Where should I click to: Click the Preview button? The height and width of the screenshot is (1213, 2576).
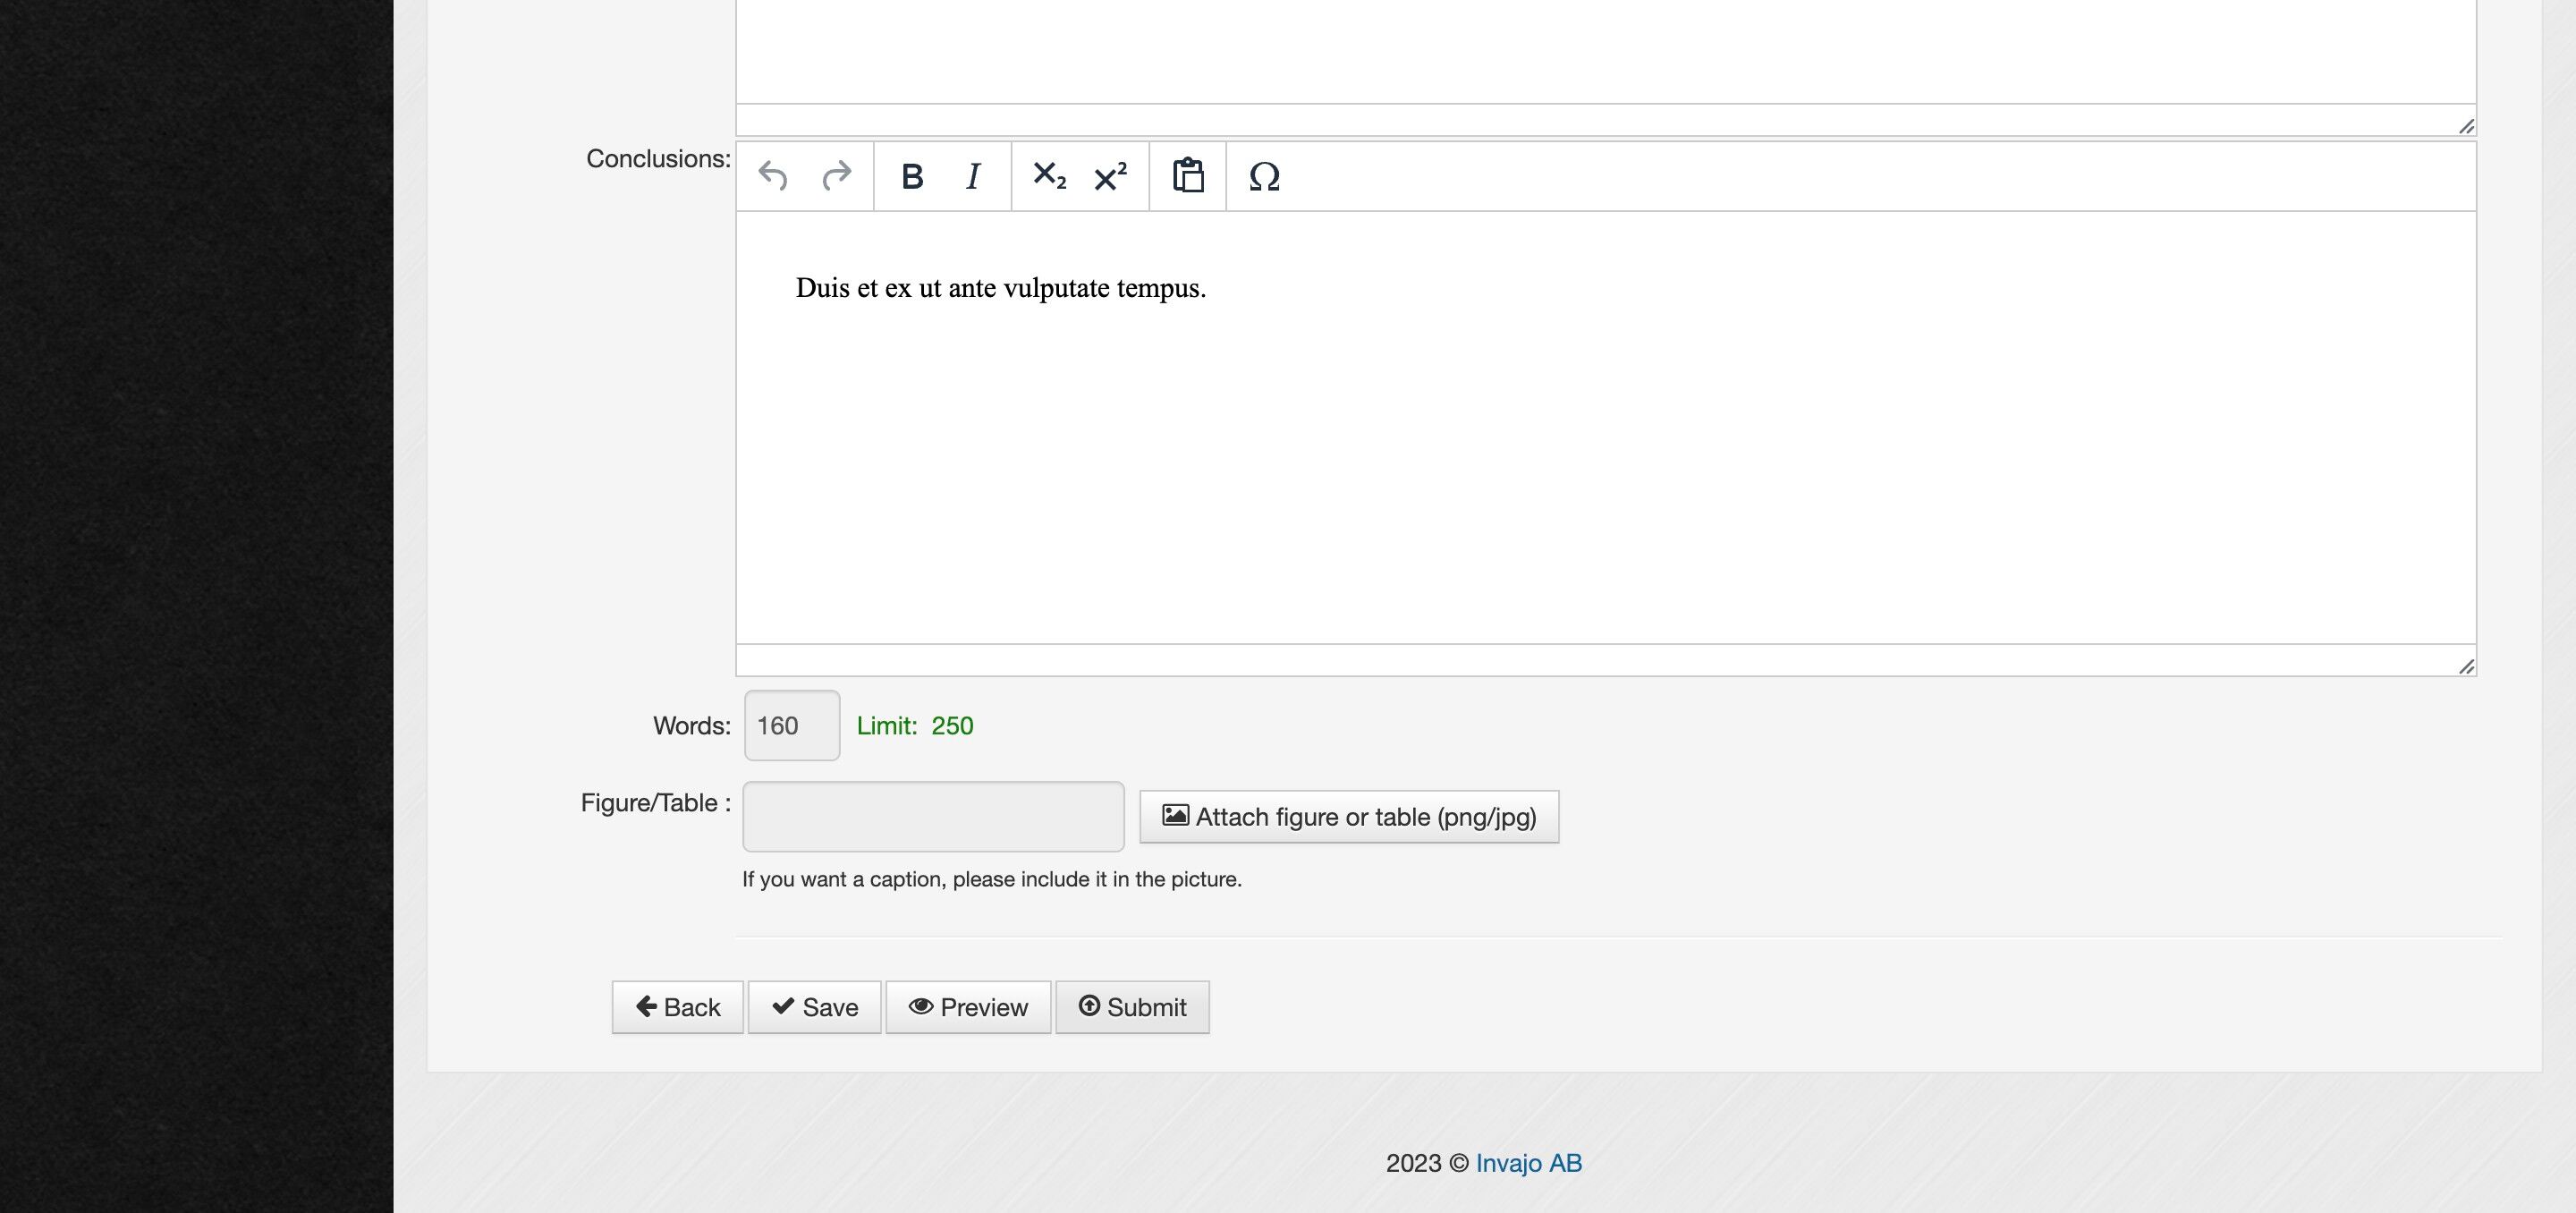967,1007
